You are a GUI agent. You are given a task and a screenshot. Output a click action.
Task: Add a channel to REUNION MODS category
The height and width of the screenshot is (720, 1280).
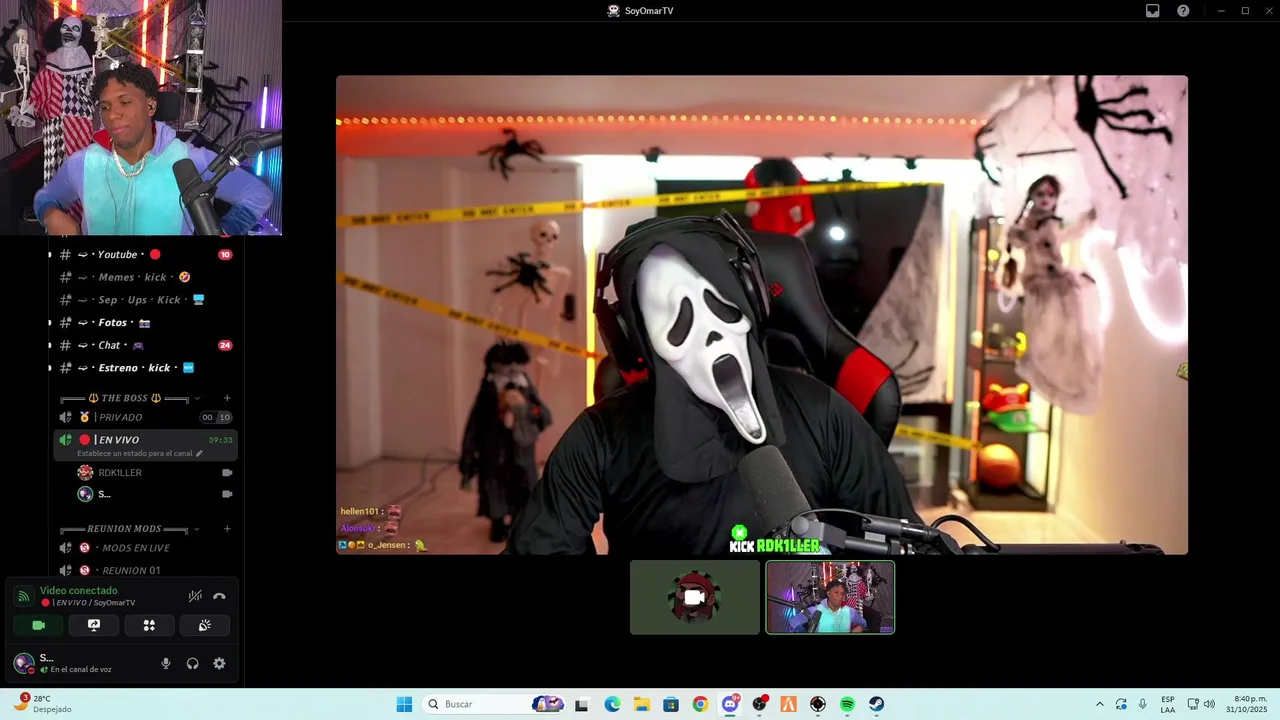pyautogui.click(x=227, y=529)
